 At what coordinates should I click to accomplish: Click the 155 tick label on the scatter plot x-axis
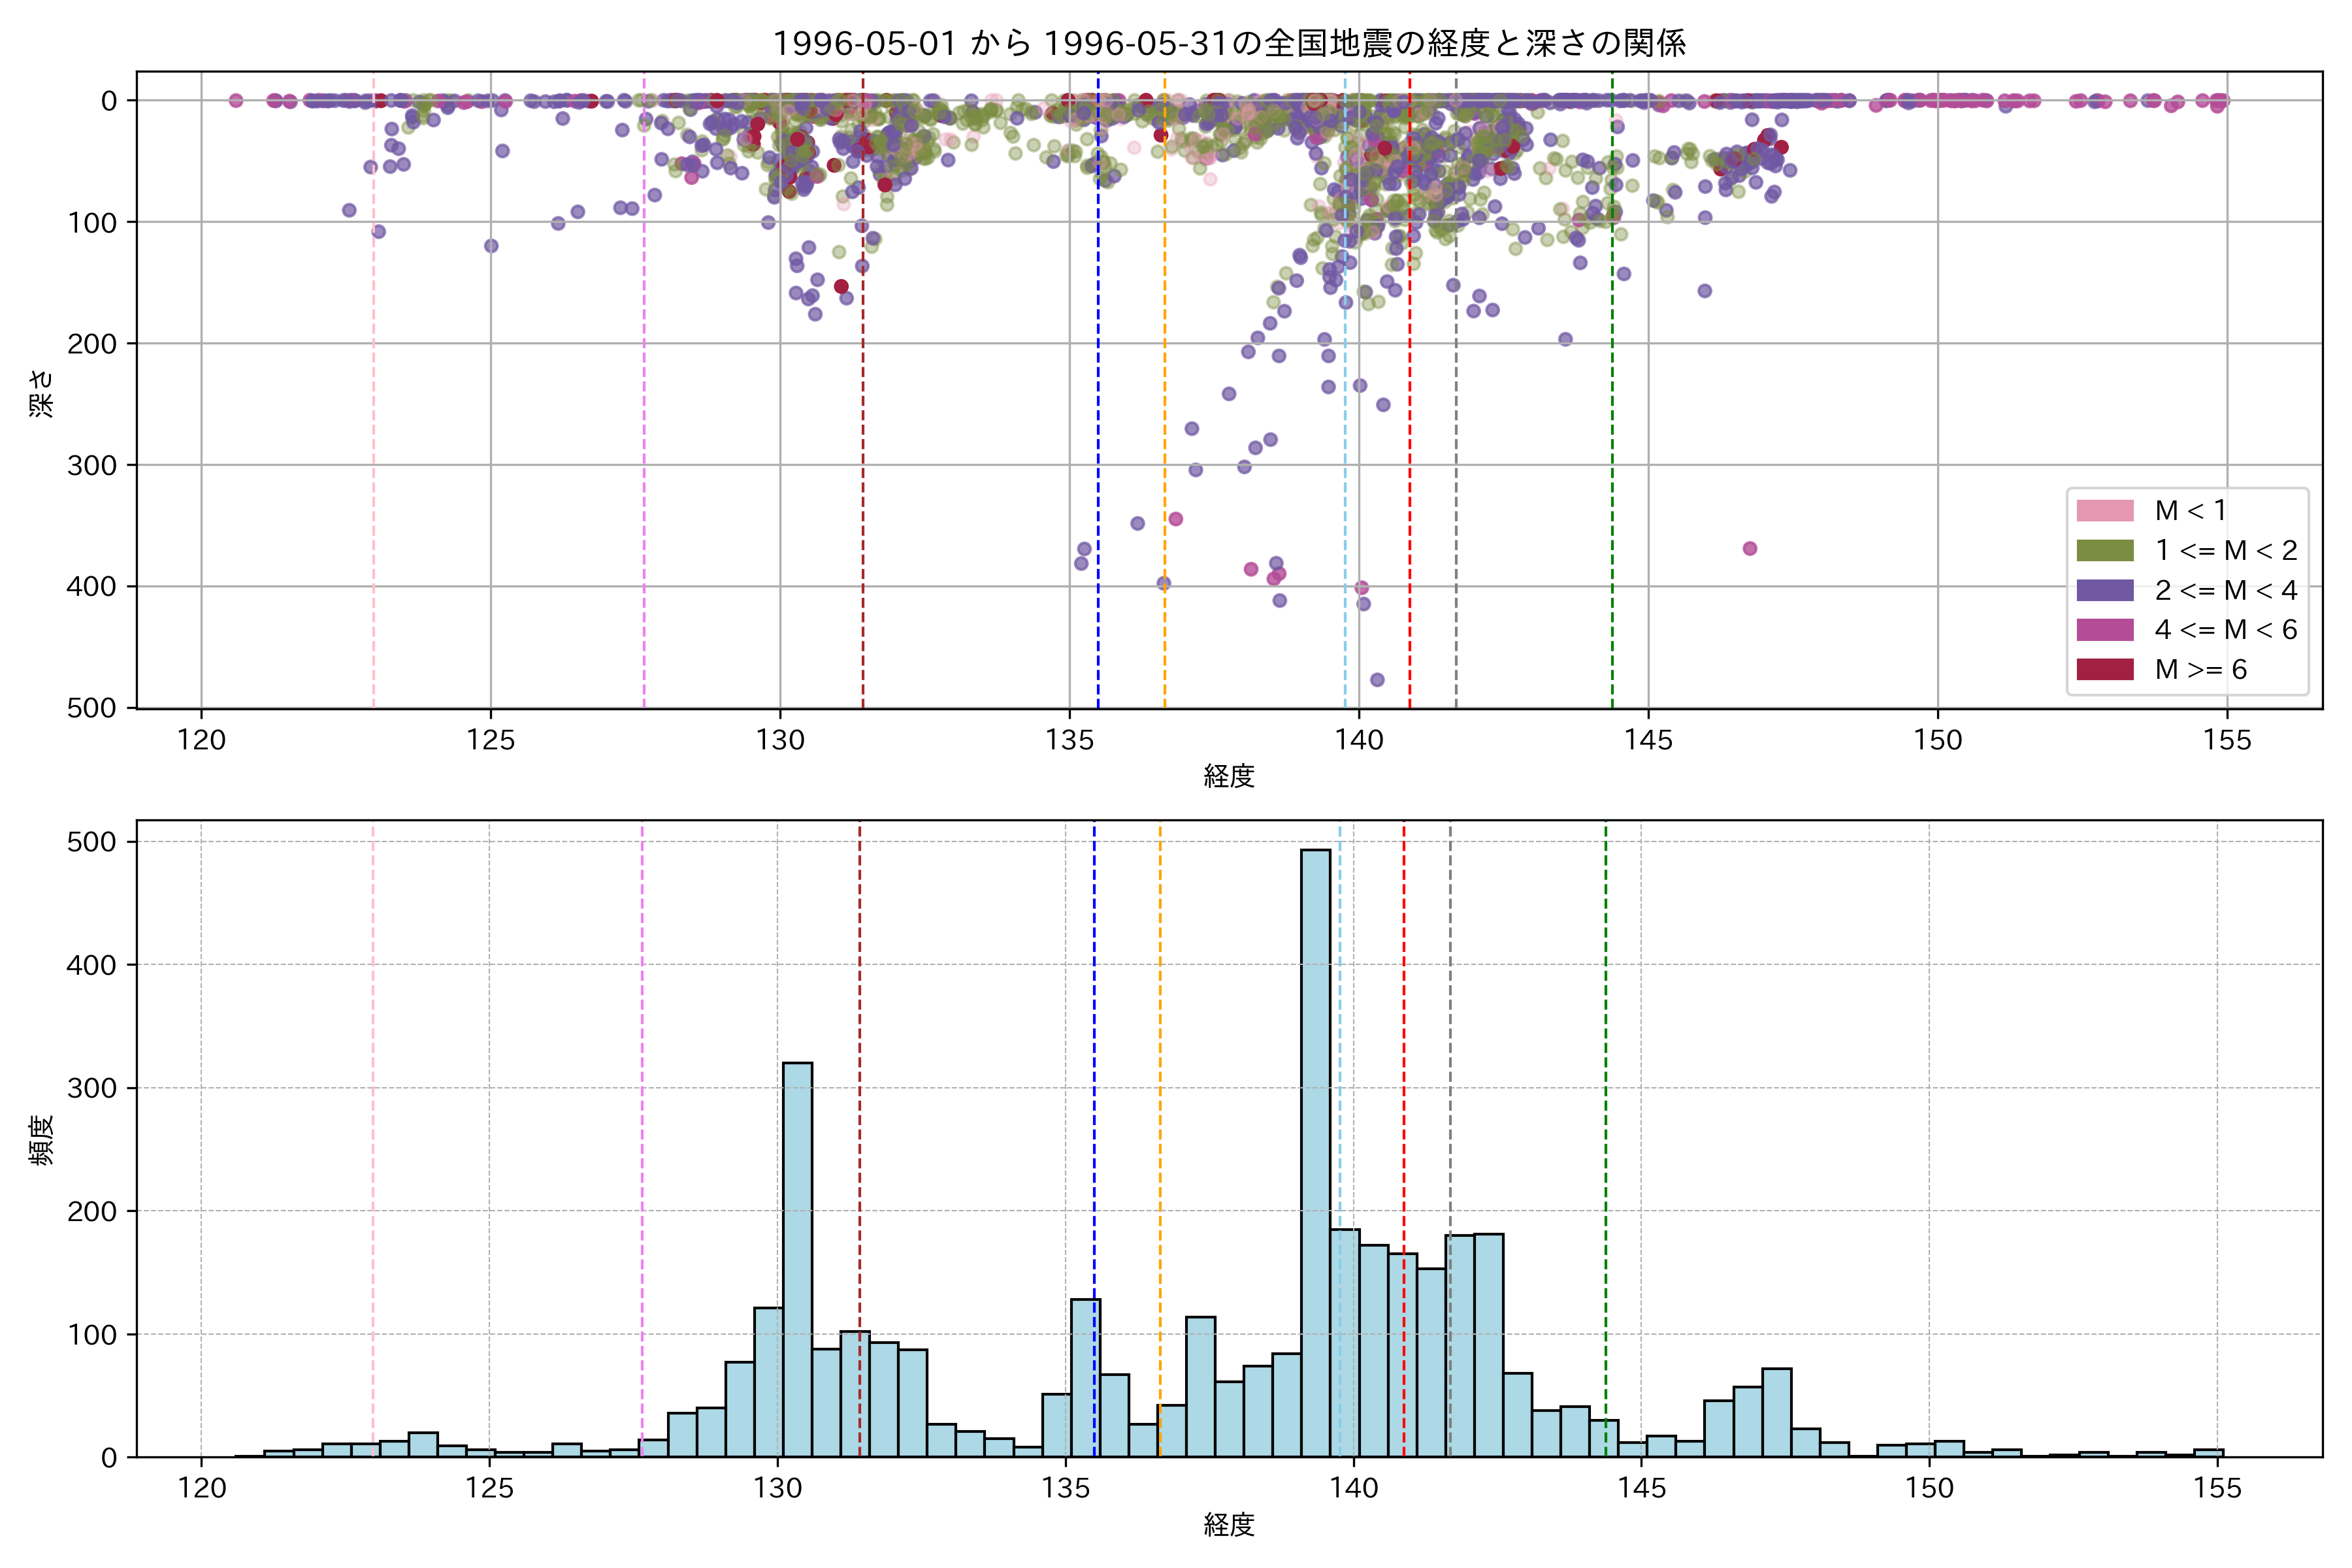click(2227, 740)
